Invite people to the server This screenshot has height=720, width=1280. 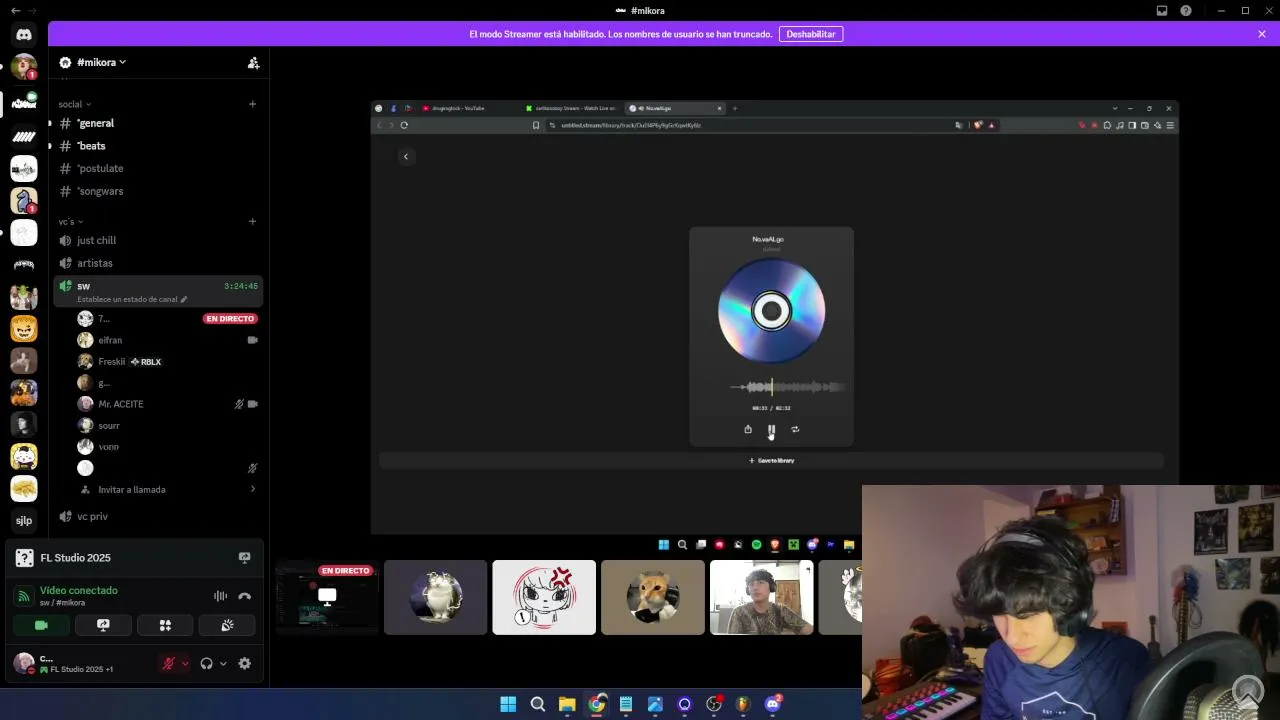point(253,62)
